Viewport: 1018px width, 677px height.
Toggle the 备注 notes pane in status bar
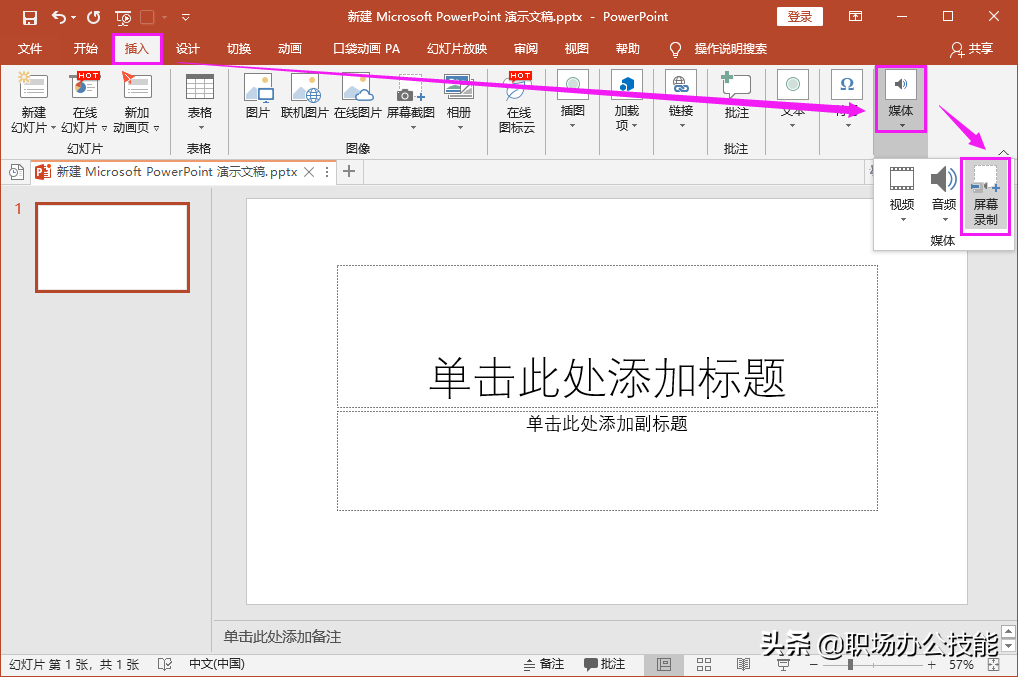coord(543,664)
